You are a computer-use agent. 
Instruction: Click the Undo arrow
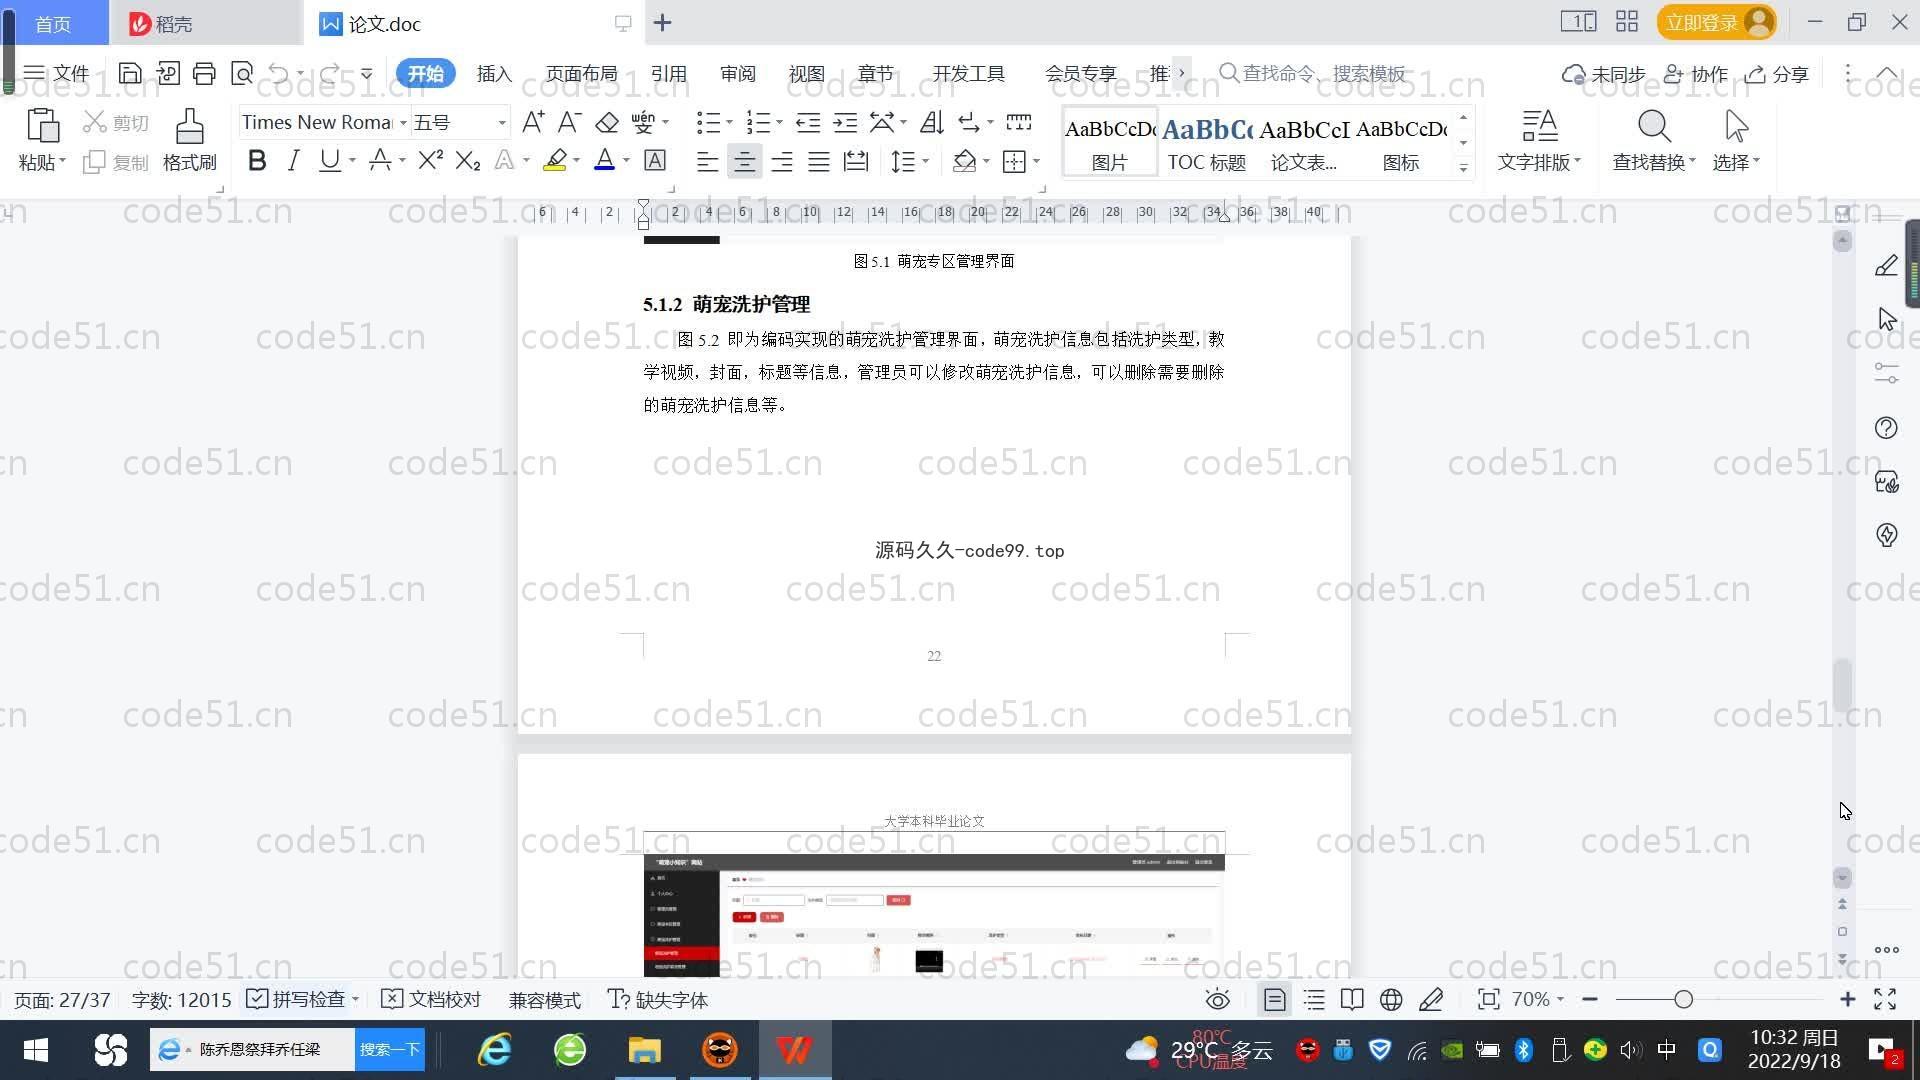point(279,73)
